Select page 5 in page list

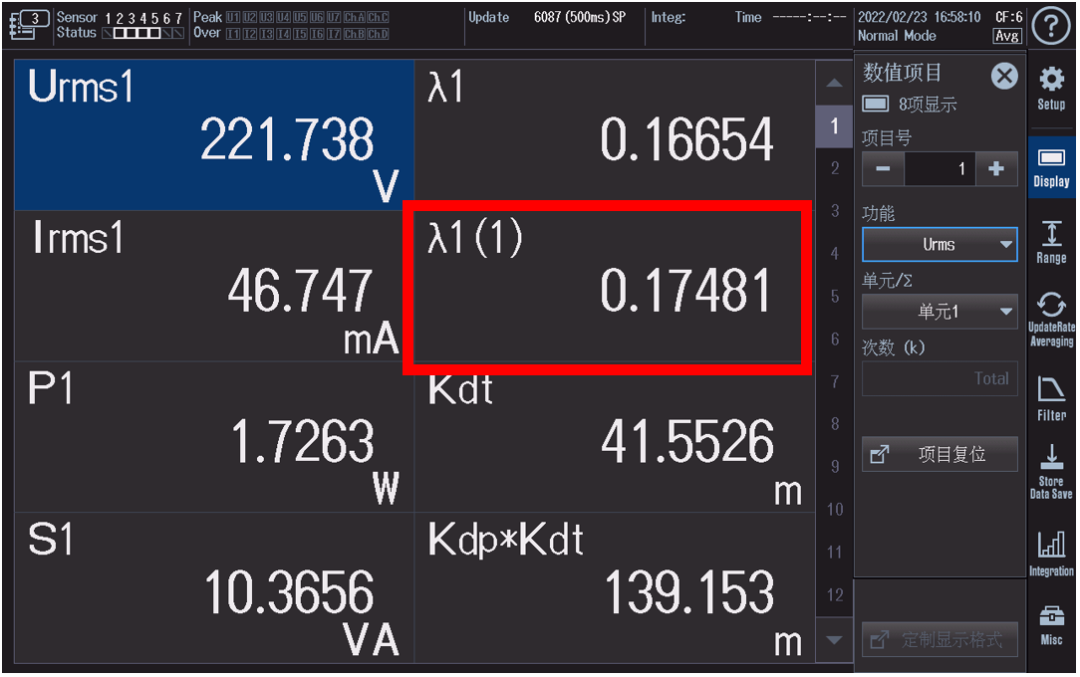tap(834, 297)
